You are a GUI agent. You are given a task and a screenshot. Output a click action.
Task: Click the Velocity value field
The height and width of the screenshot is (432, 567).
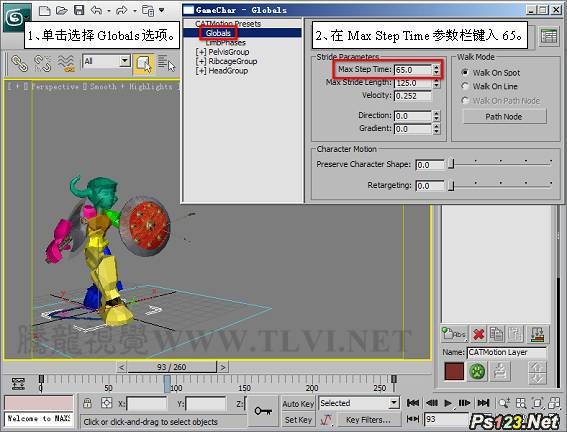[413, 96]
